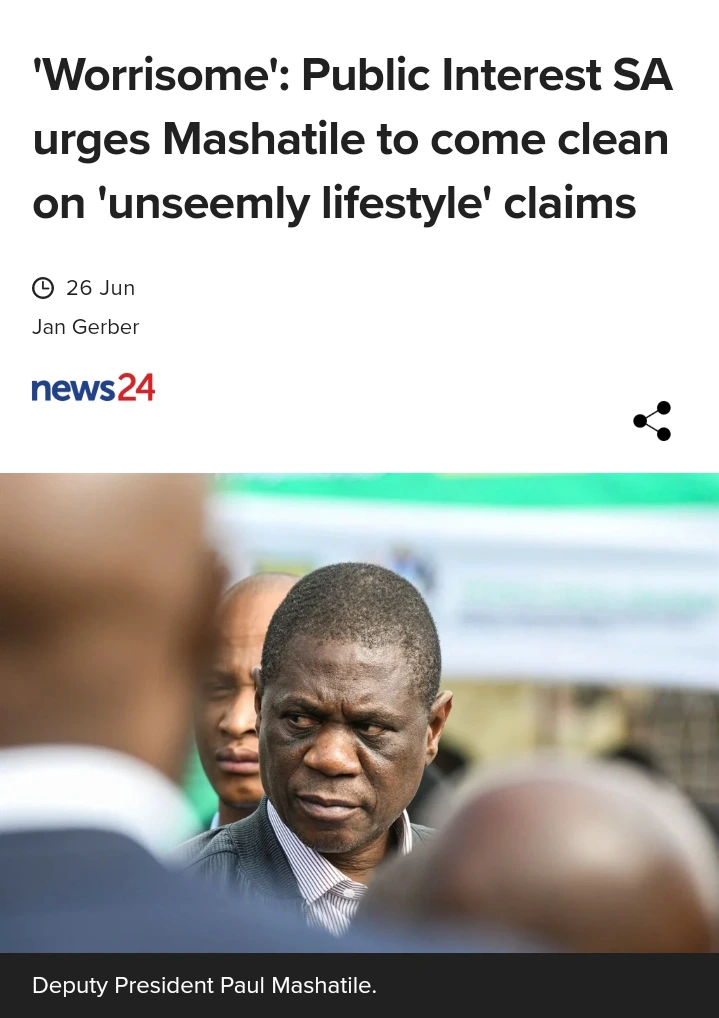The height and width of the screenshot is (1018, 719).
Task: Select the caption "Deputy President Paul Mashatile."
Action: point(205,986)
